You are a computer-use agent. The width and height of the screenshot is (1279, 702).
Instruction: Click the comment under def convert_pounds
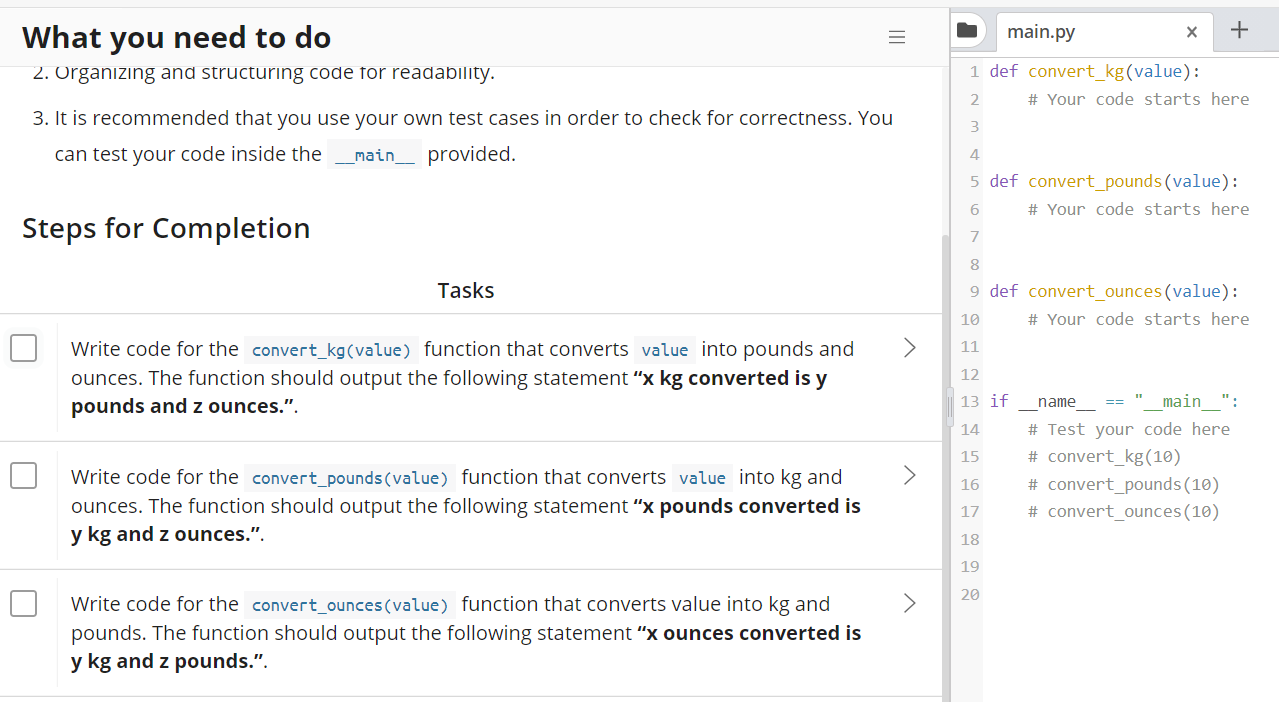[x=1138, y=209]
